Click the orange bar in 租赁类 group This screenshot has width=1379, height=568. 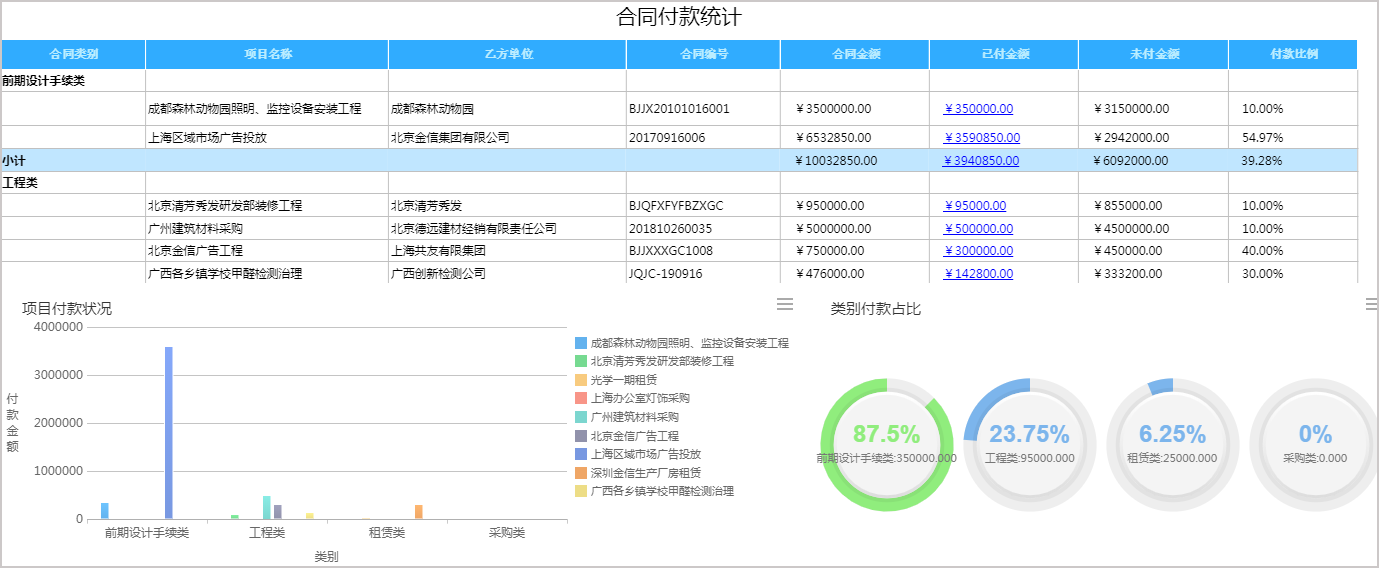pos(418,512)
